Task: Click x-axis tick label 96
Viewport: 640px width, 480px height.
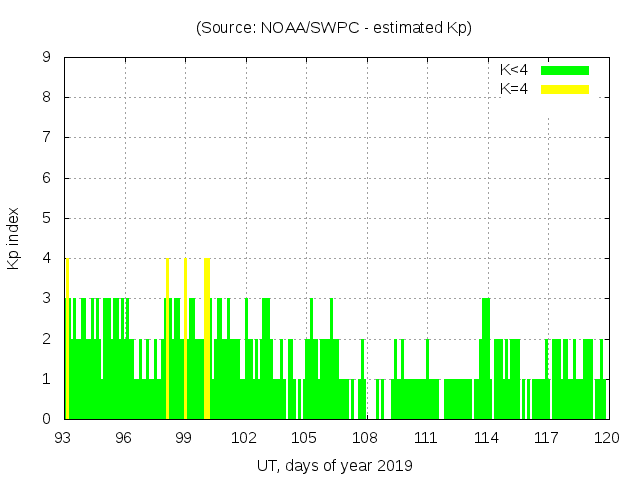Action: point(124,438)
